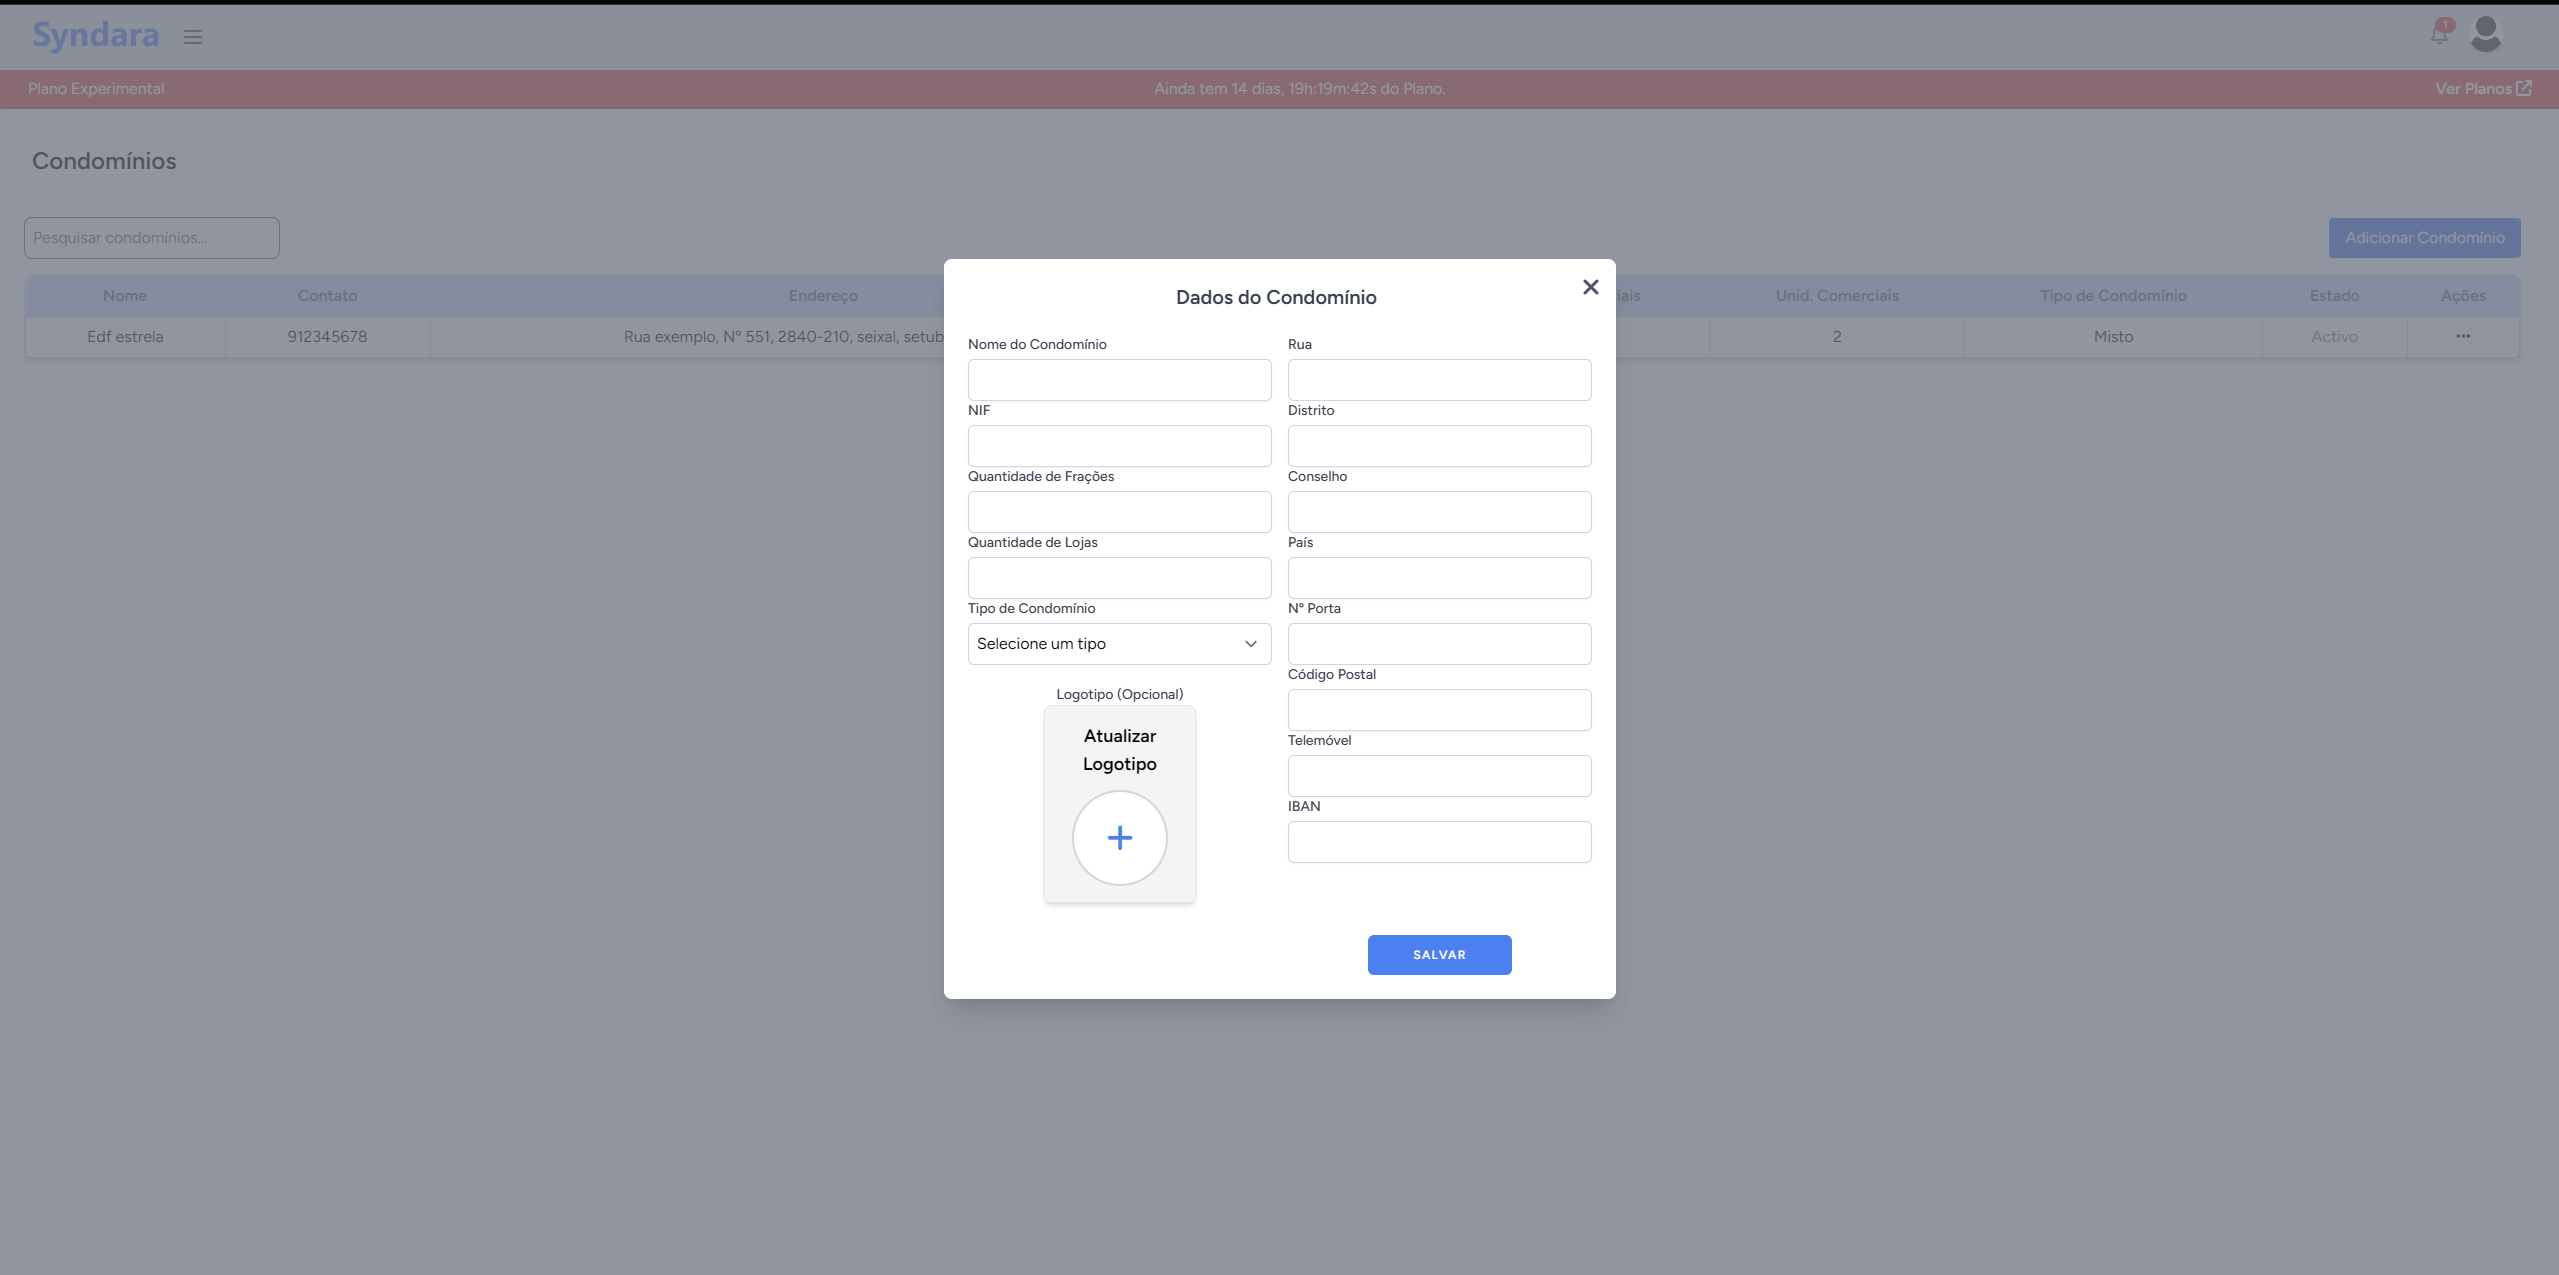Expand the Tipo de Condomínio dropdown
The width and height of the screenshot is (2559, 1275).
click(x=1119, y=644)
